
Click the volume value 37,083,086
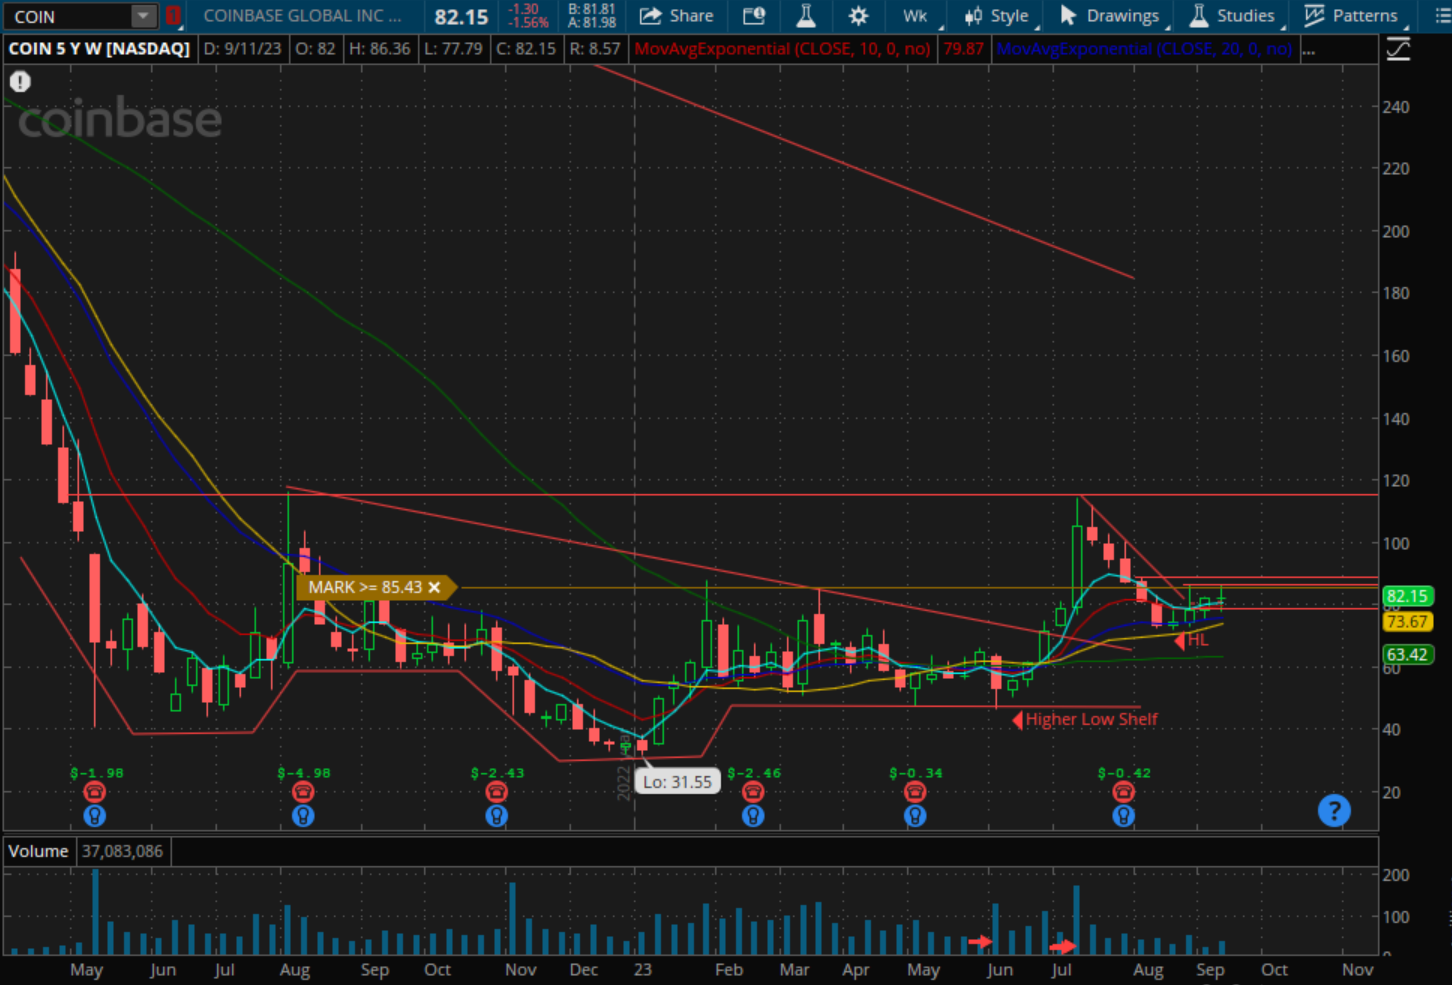[x=123, y=851]
